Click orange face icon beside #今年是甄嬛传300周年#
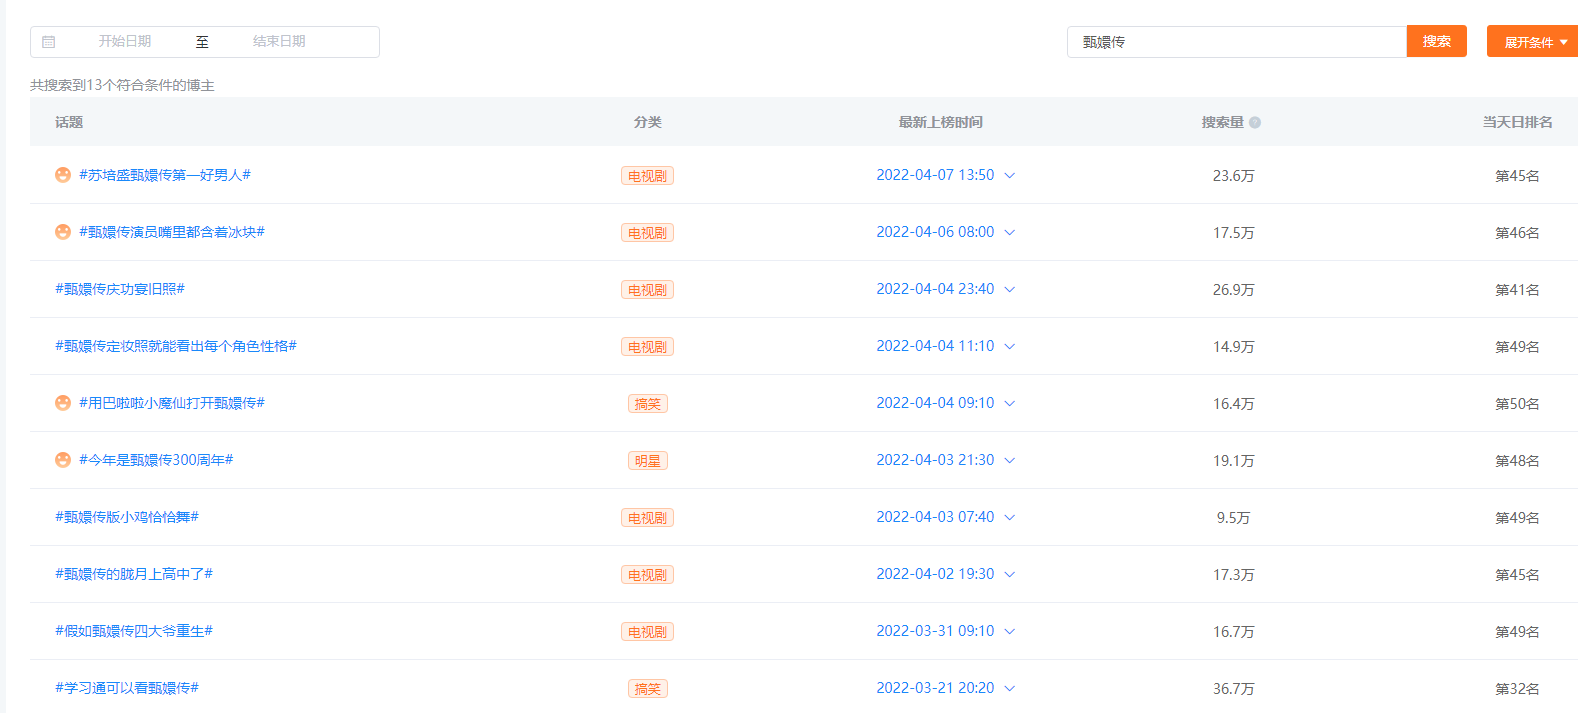Viewport: 1578px width, 713px height. pyautogui.click(x=63, y=460)
